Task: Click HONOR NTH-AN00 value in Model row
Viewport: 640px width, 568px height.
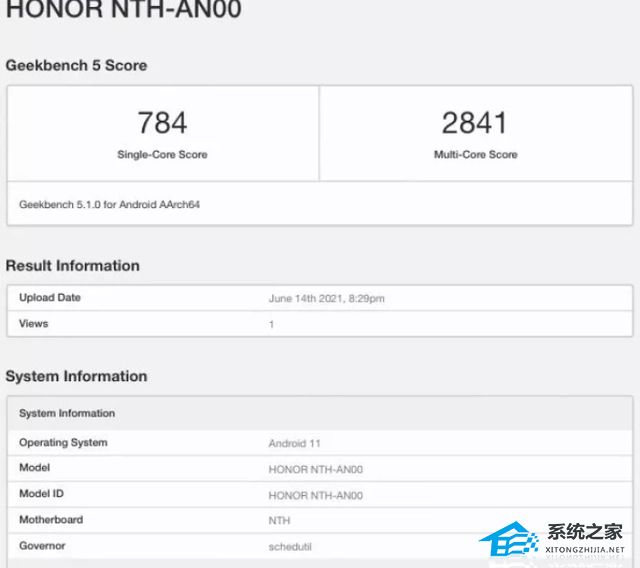Action: [x=316, y=470]
